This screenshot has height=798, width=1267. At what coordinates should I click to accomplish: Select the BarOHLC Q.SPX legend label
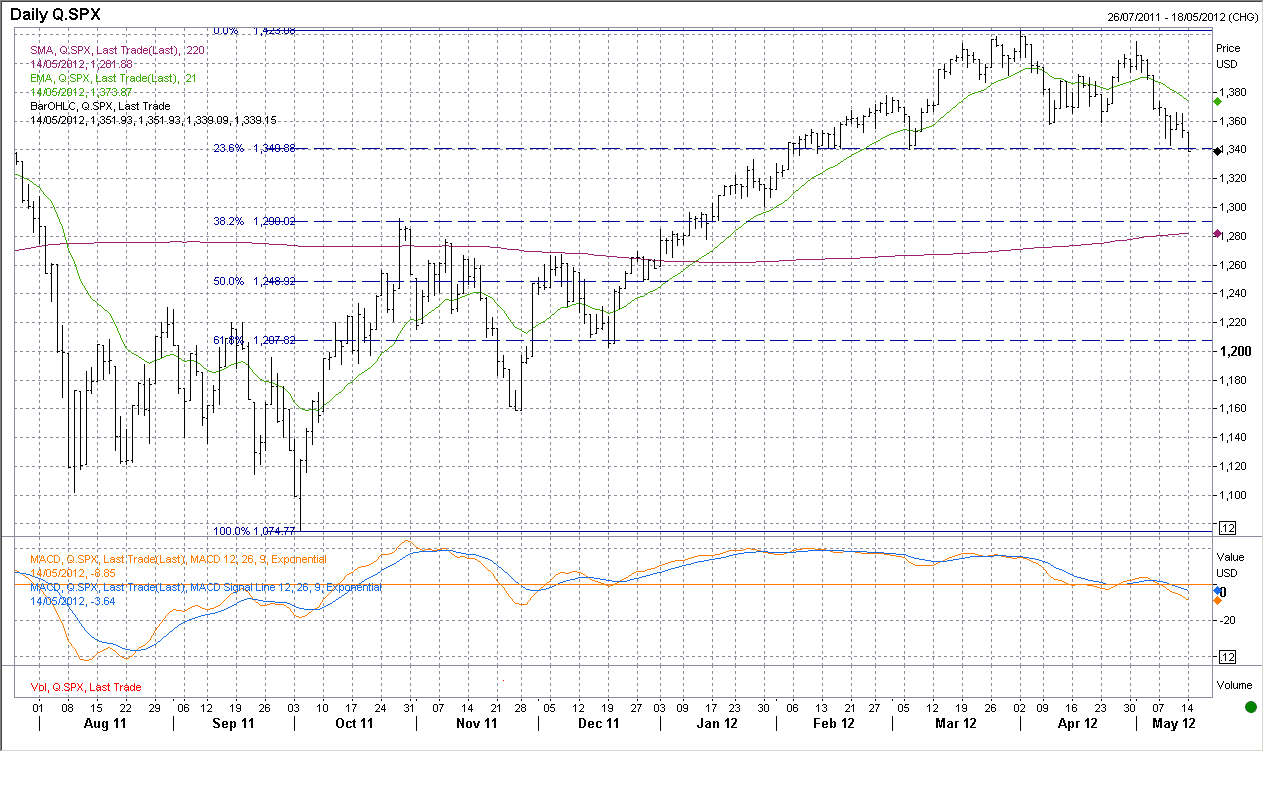(x=100, y=106)
